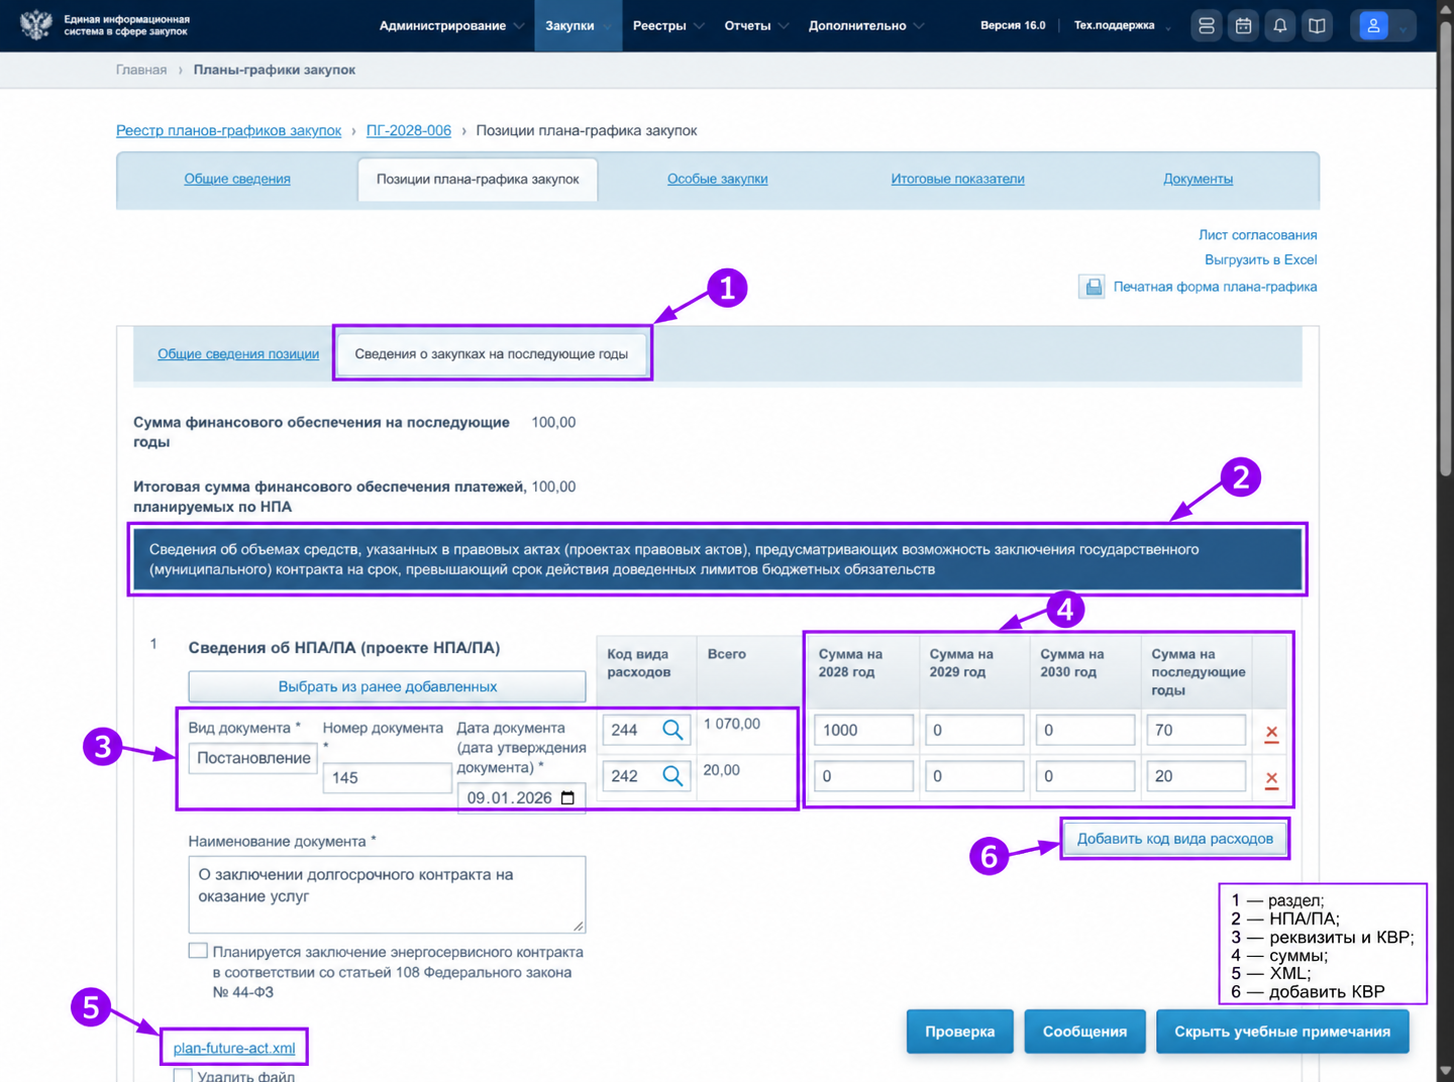Open the Лист согласования link

(x=1257, y=235)
